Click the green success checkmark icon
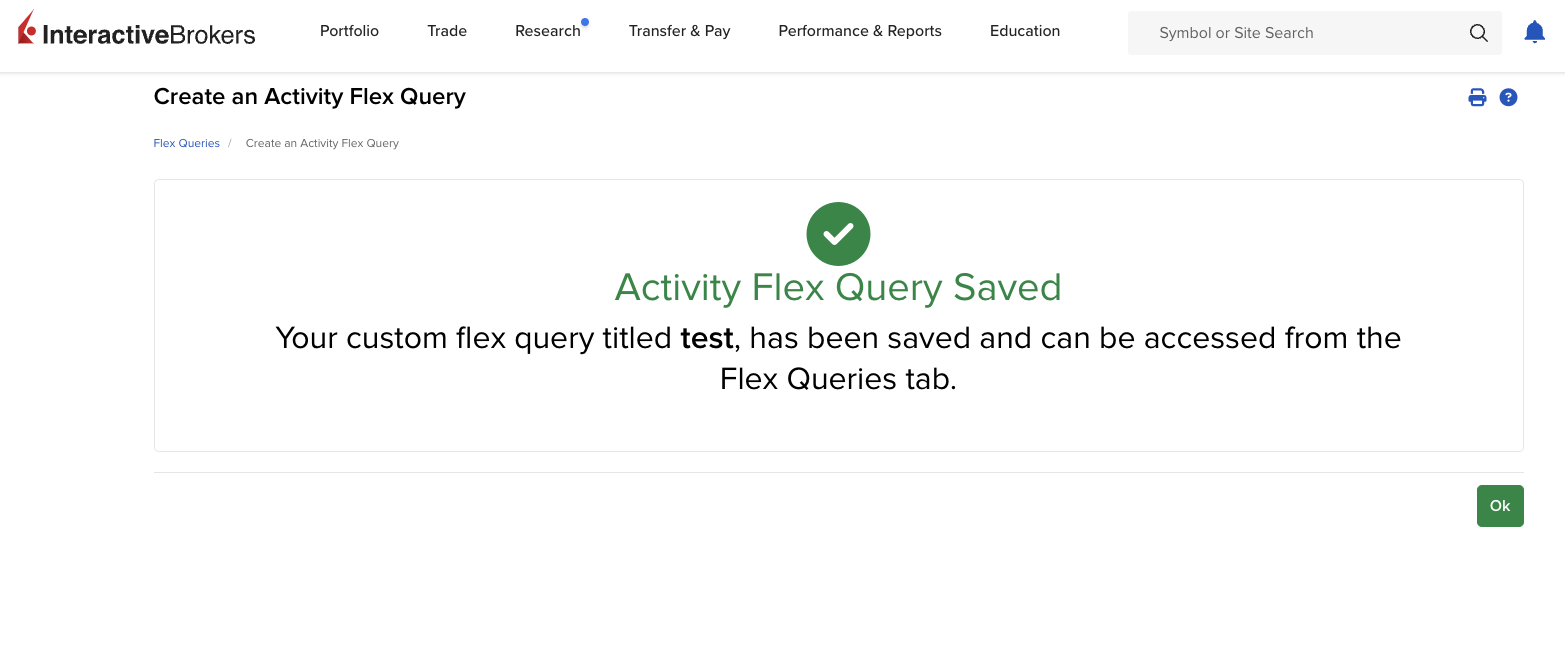 click(x=838, y=234)
